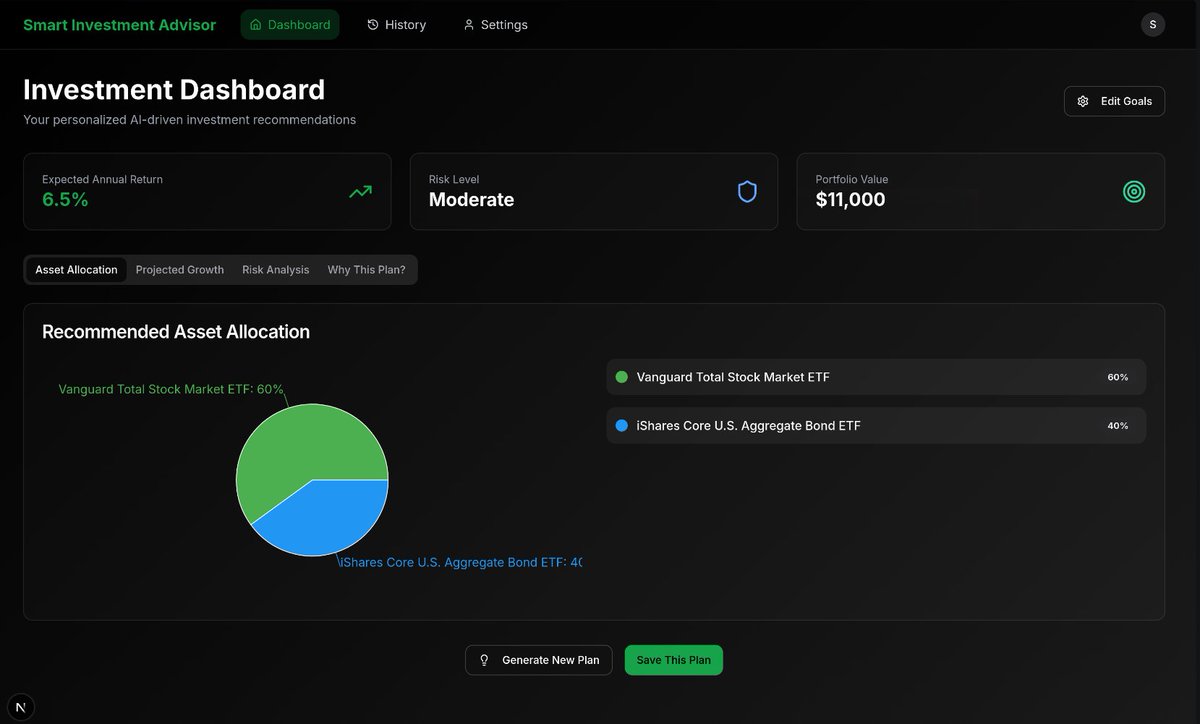This screenshot has height=724, width=1200.
Task: Open the Why This Plan? tab
Action: 367,270
